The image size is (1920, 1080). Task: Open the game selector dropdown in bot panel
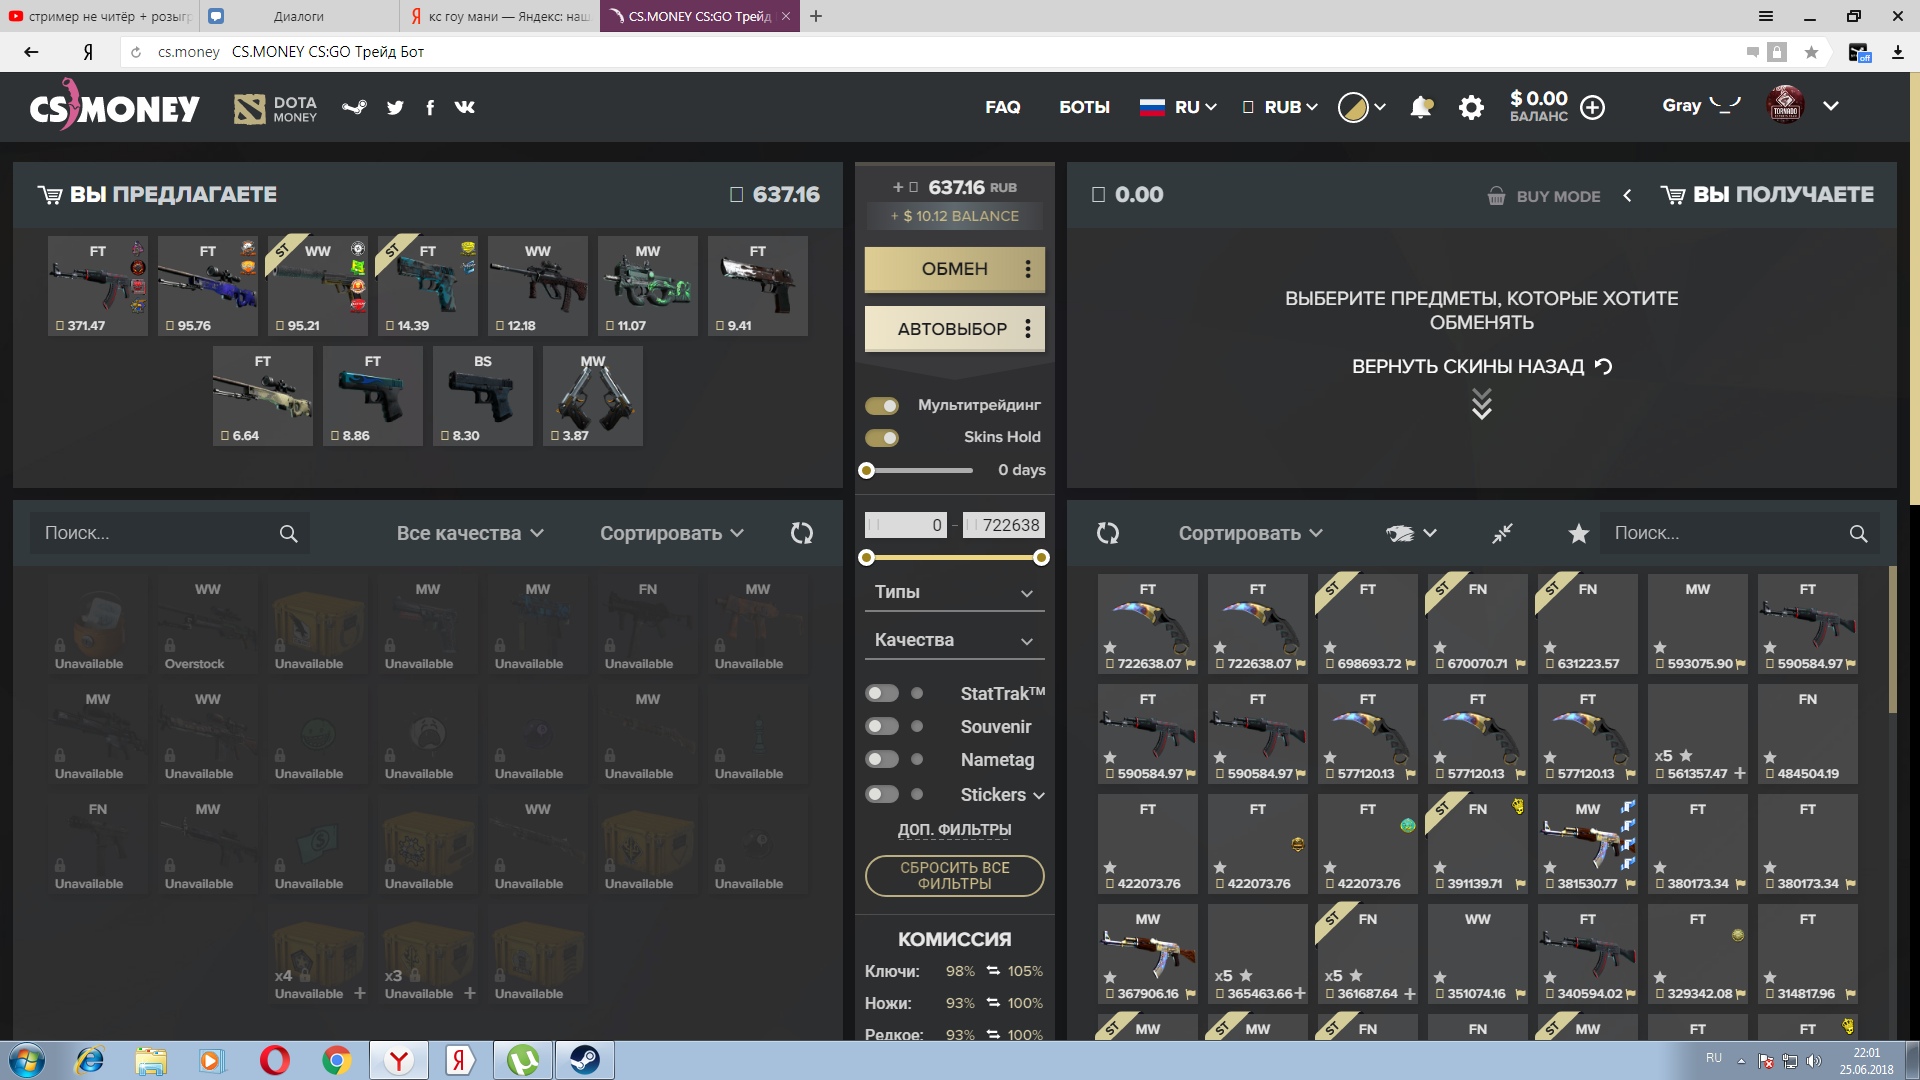(x=1411, y=533)
